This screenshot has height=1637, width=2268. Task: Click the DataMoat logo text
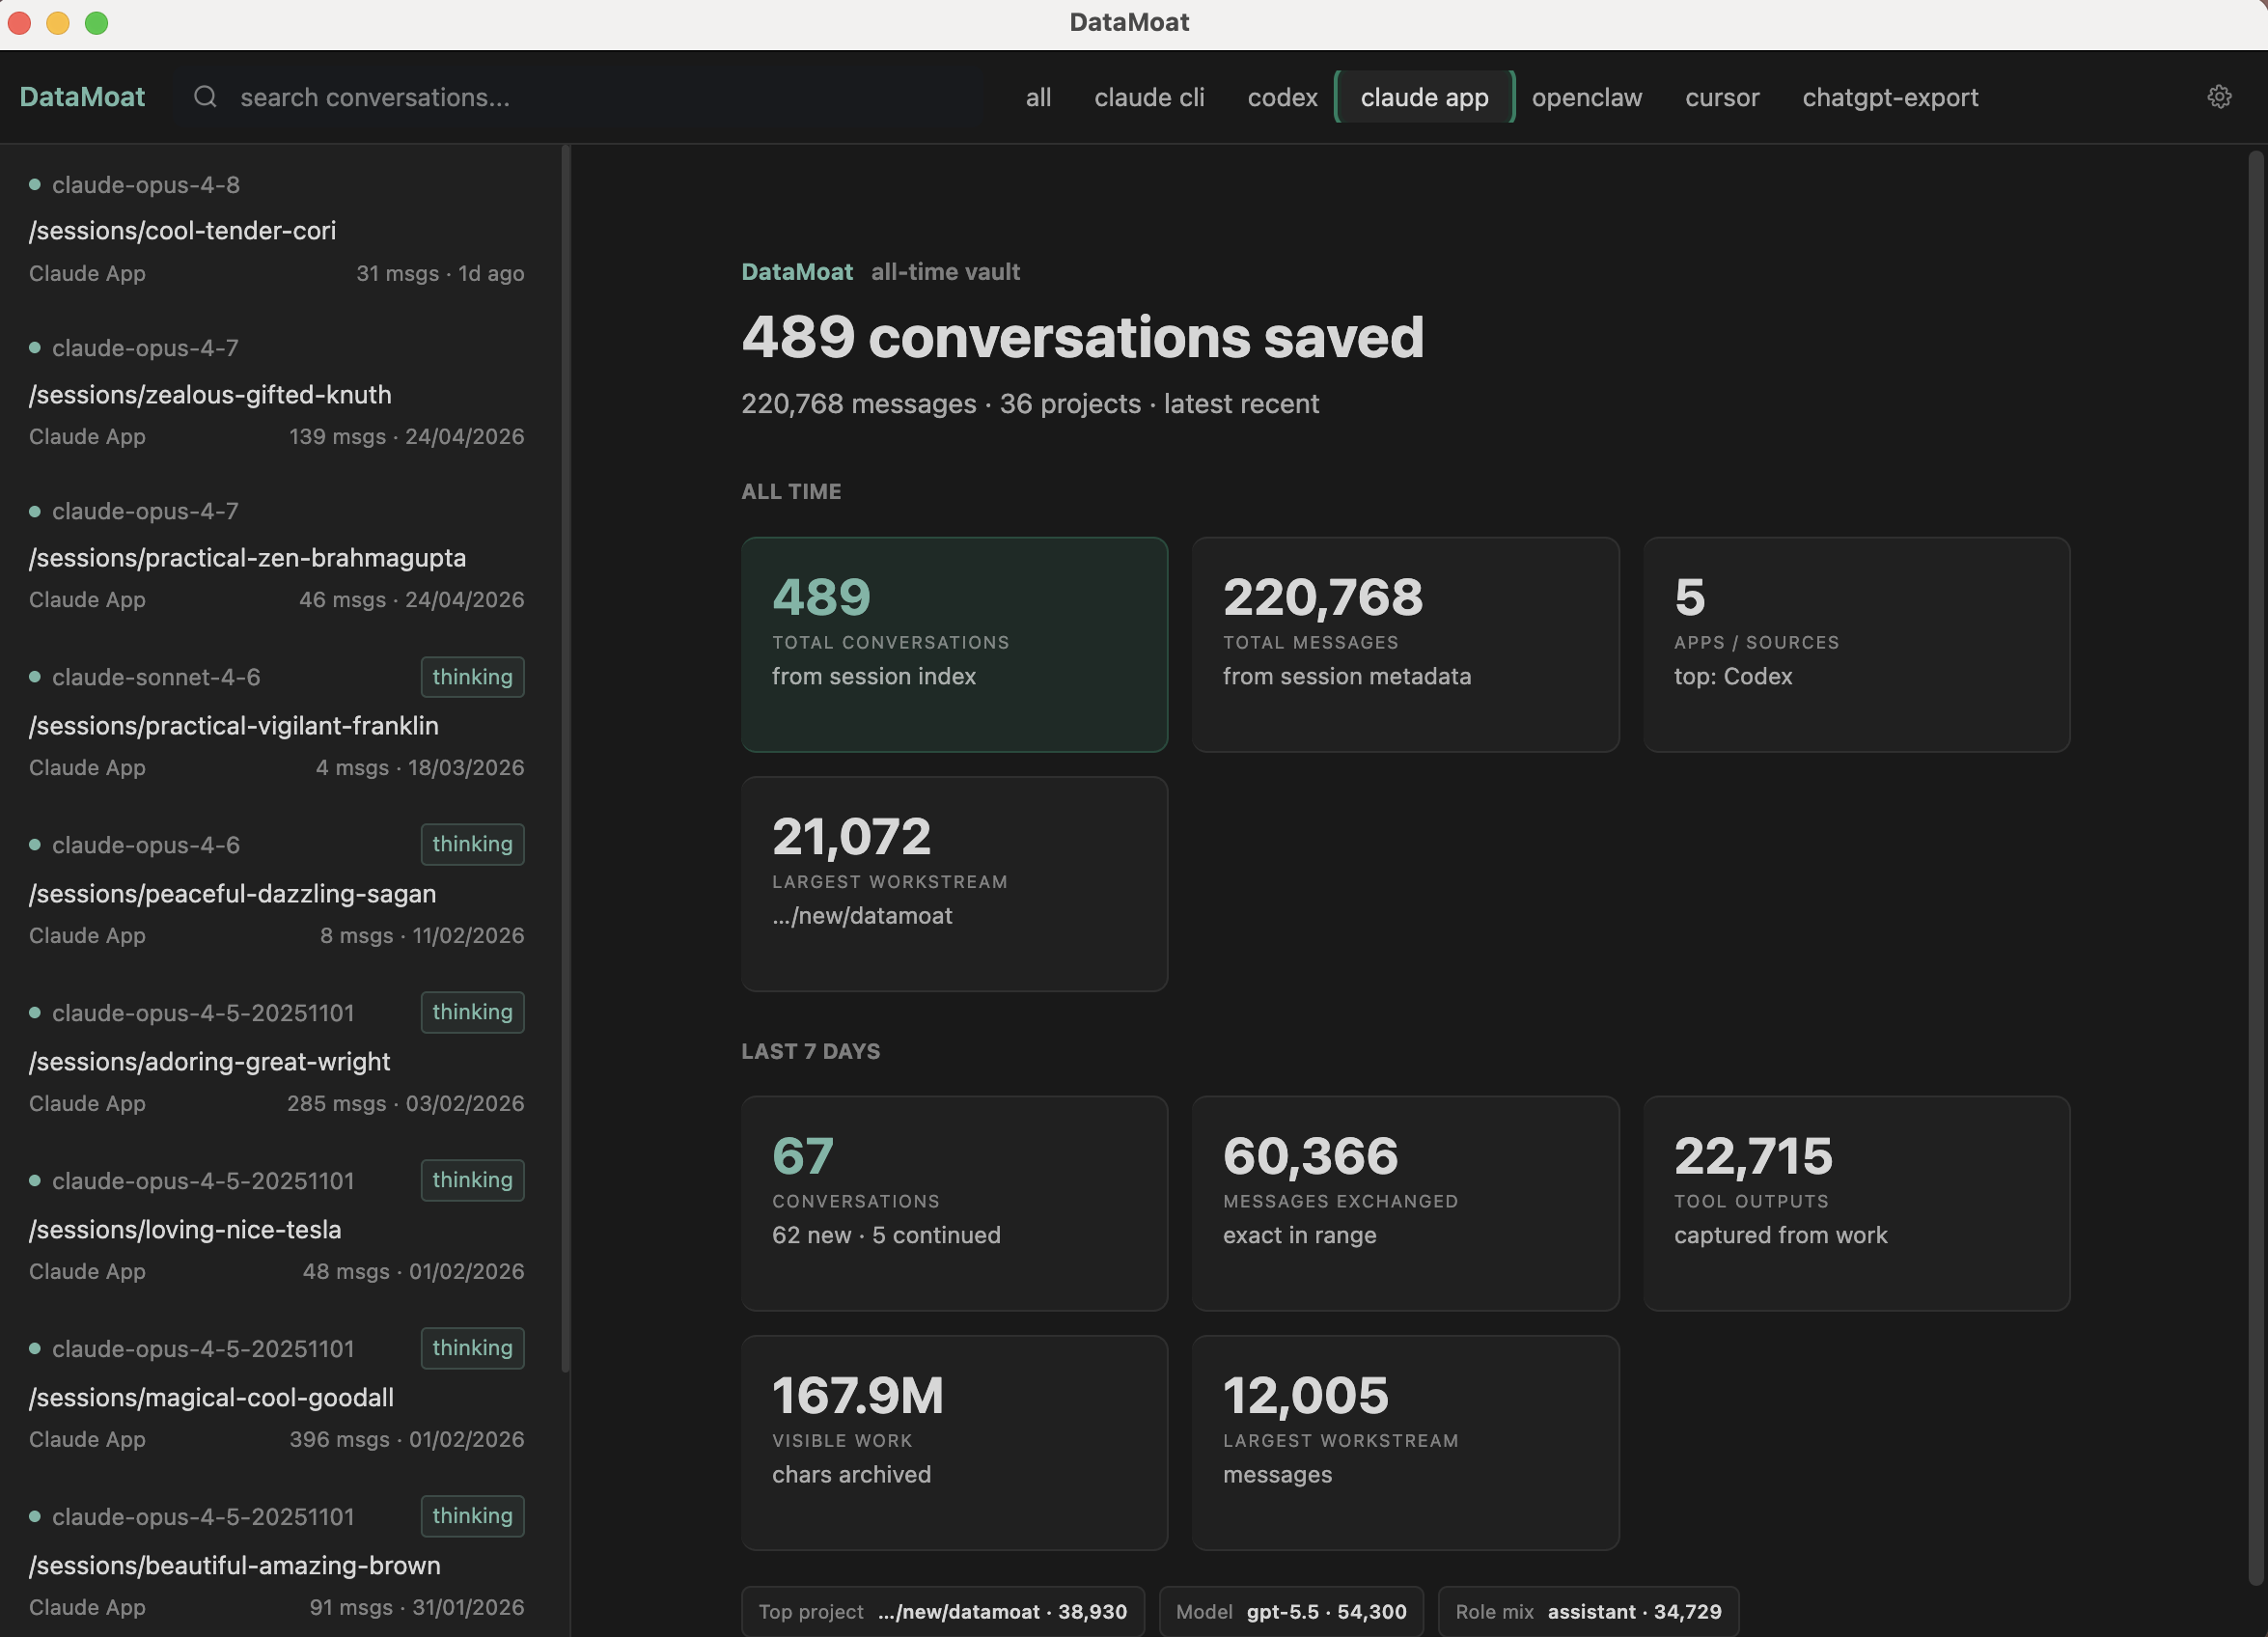click(82, 97)
